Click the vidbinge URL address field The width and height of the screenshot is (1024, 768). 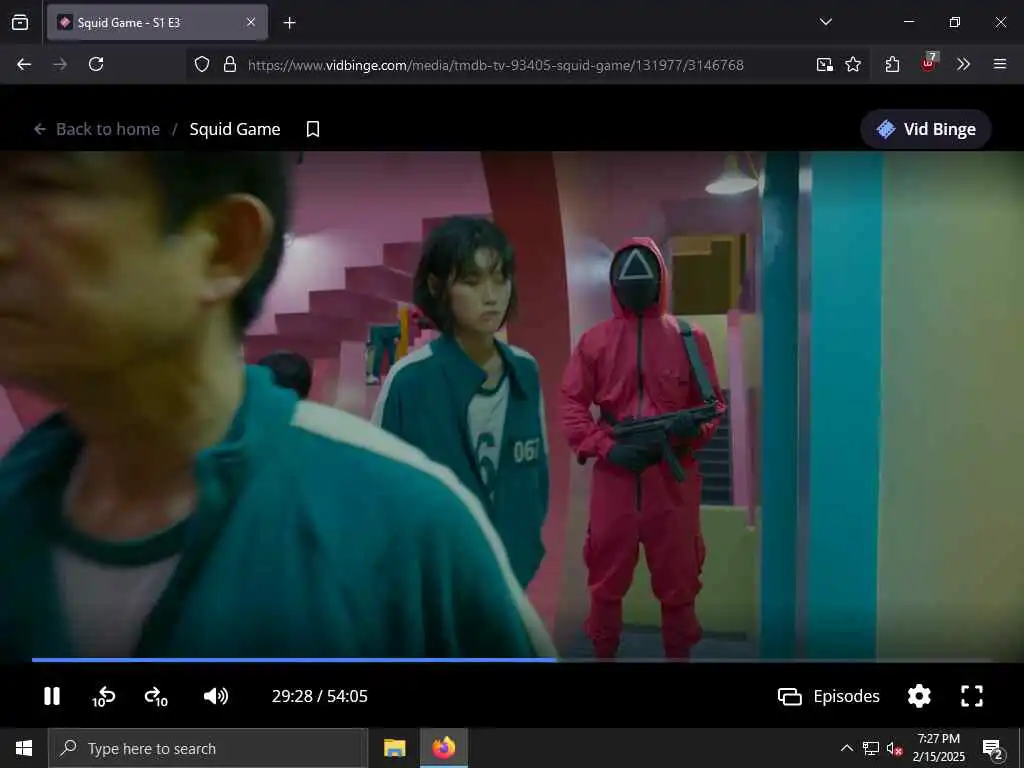pyautogui.click(x=496, y=65)
